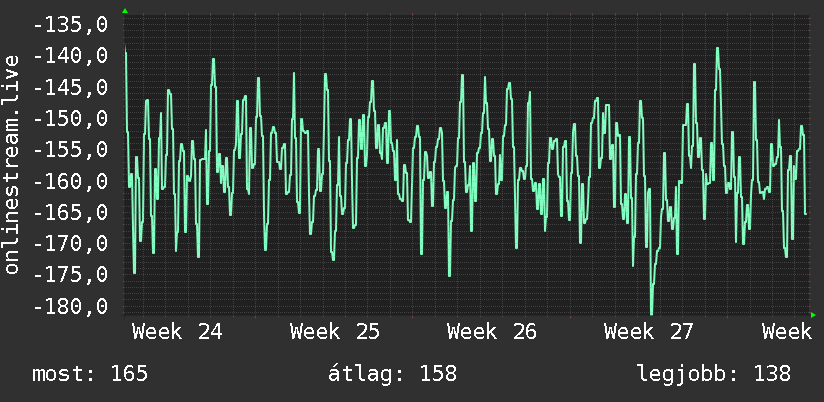
Task: Click the -160,0 y-axis tick label
Action: tap(70, 181)
